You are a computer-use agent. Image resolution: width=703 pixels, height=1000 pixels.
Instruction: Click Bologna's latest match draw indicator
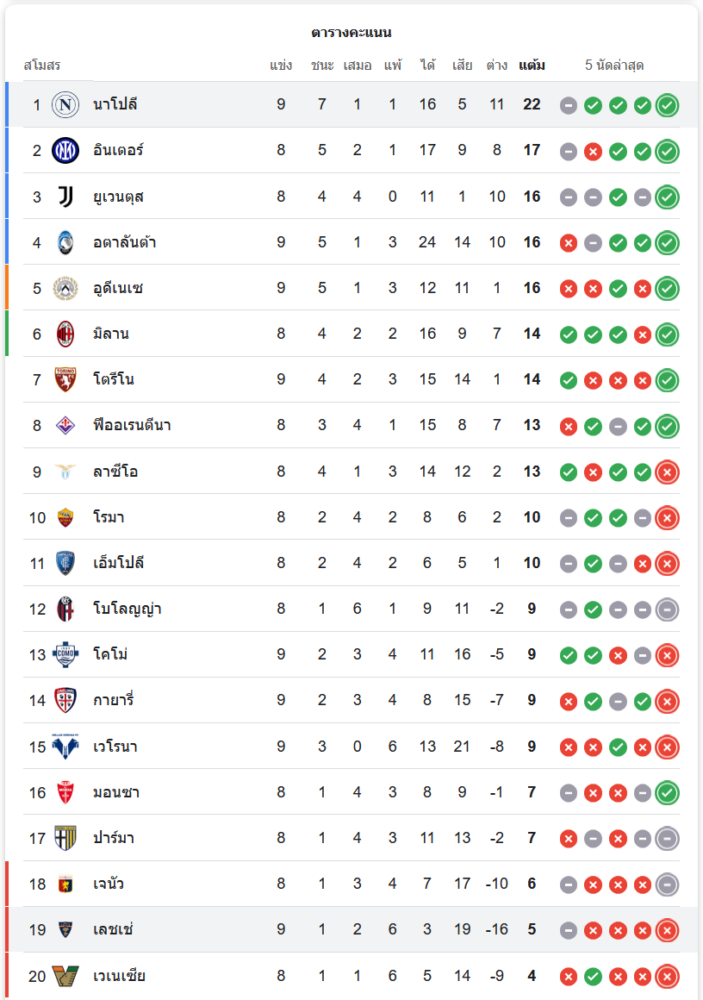tap(667, 609)
